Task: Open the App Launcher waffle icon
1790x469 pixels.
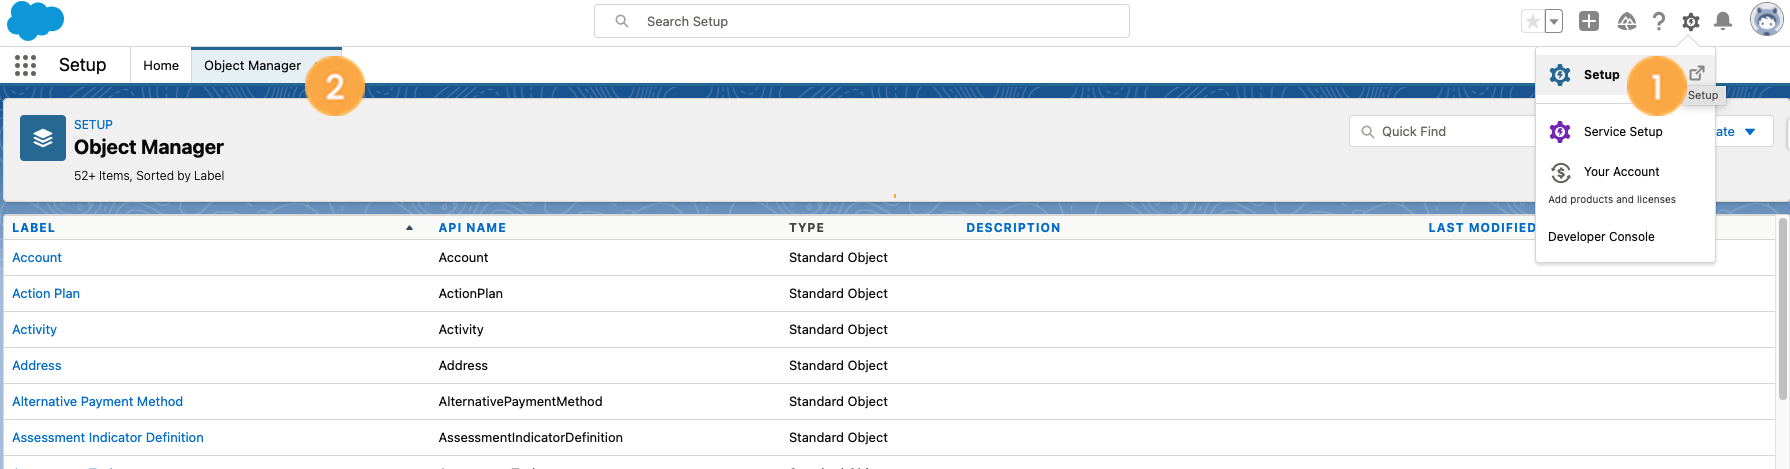Action: tap(26, 66)
